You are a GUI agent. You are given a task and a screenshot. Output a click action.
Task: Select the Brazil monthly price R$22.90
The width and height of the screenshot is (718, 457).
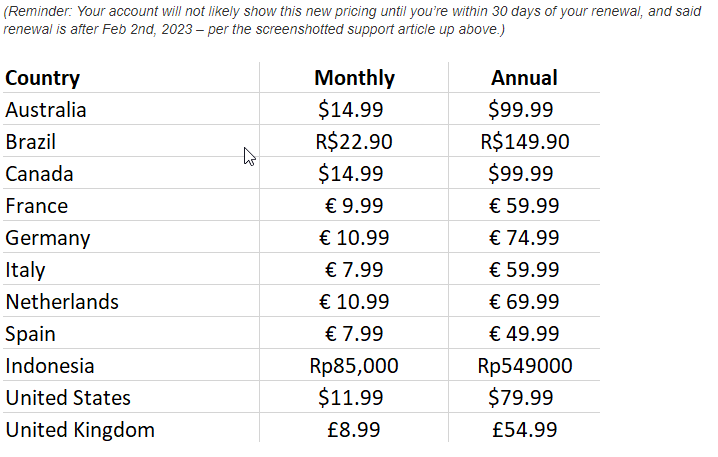[354, 142]
